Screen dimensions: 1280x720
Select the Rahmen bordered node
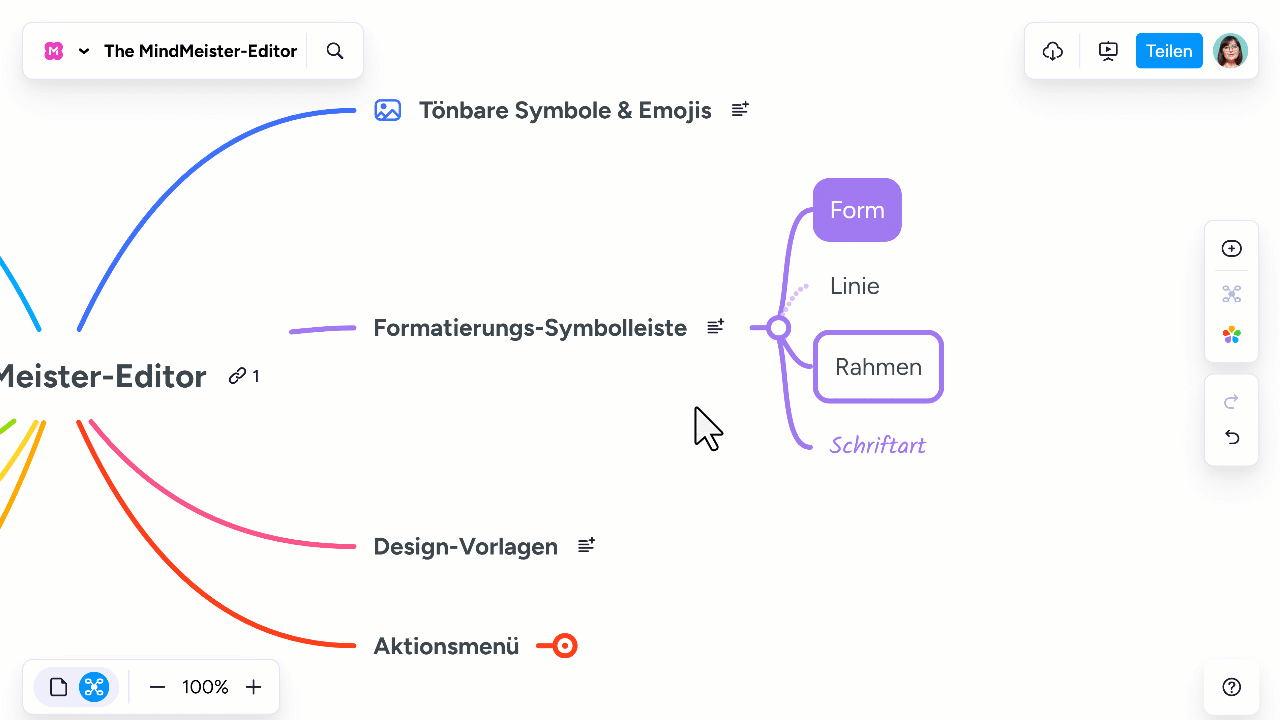click(x=878, y=367)
